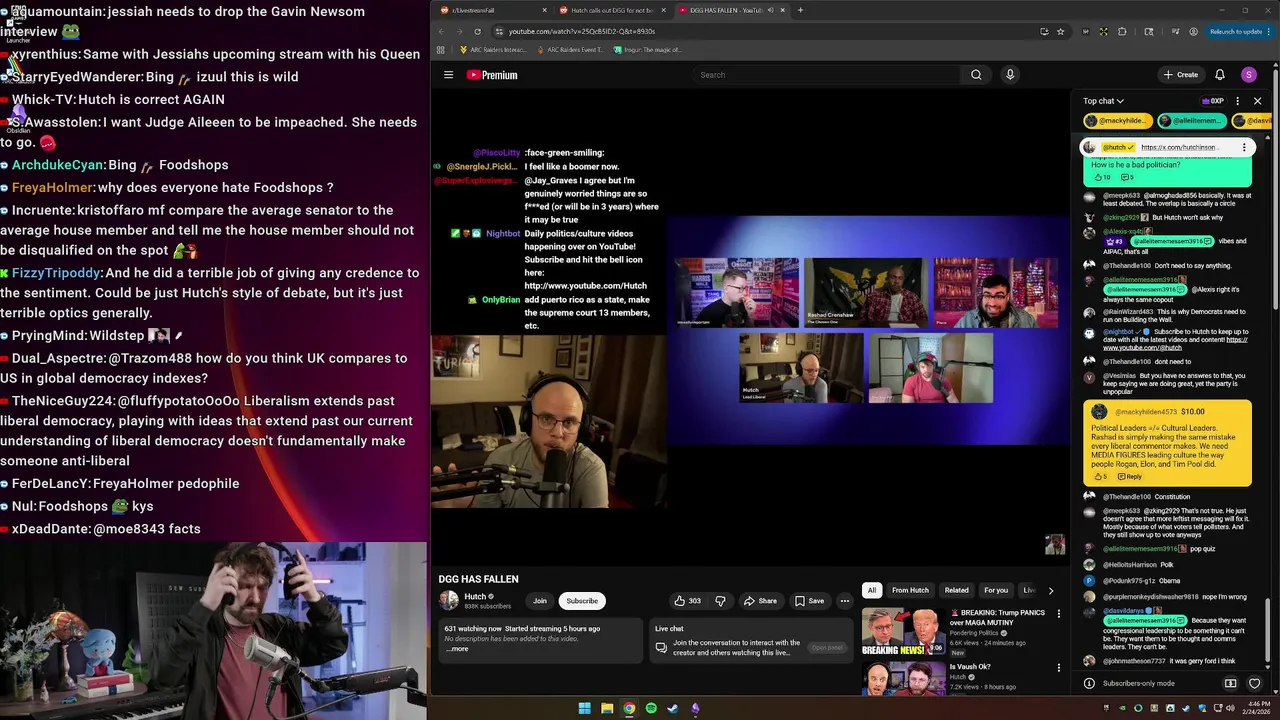This screenshot has height=720, width=1280.
Task: Click the Create button
Action: click(1181, 75)
